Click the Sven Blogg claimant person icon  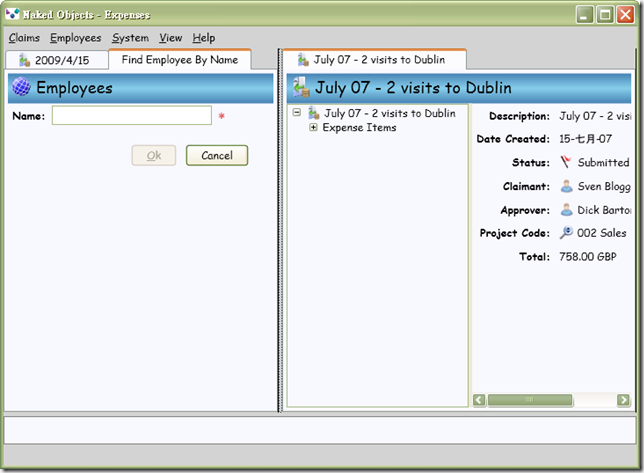566,186
